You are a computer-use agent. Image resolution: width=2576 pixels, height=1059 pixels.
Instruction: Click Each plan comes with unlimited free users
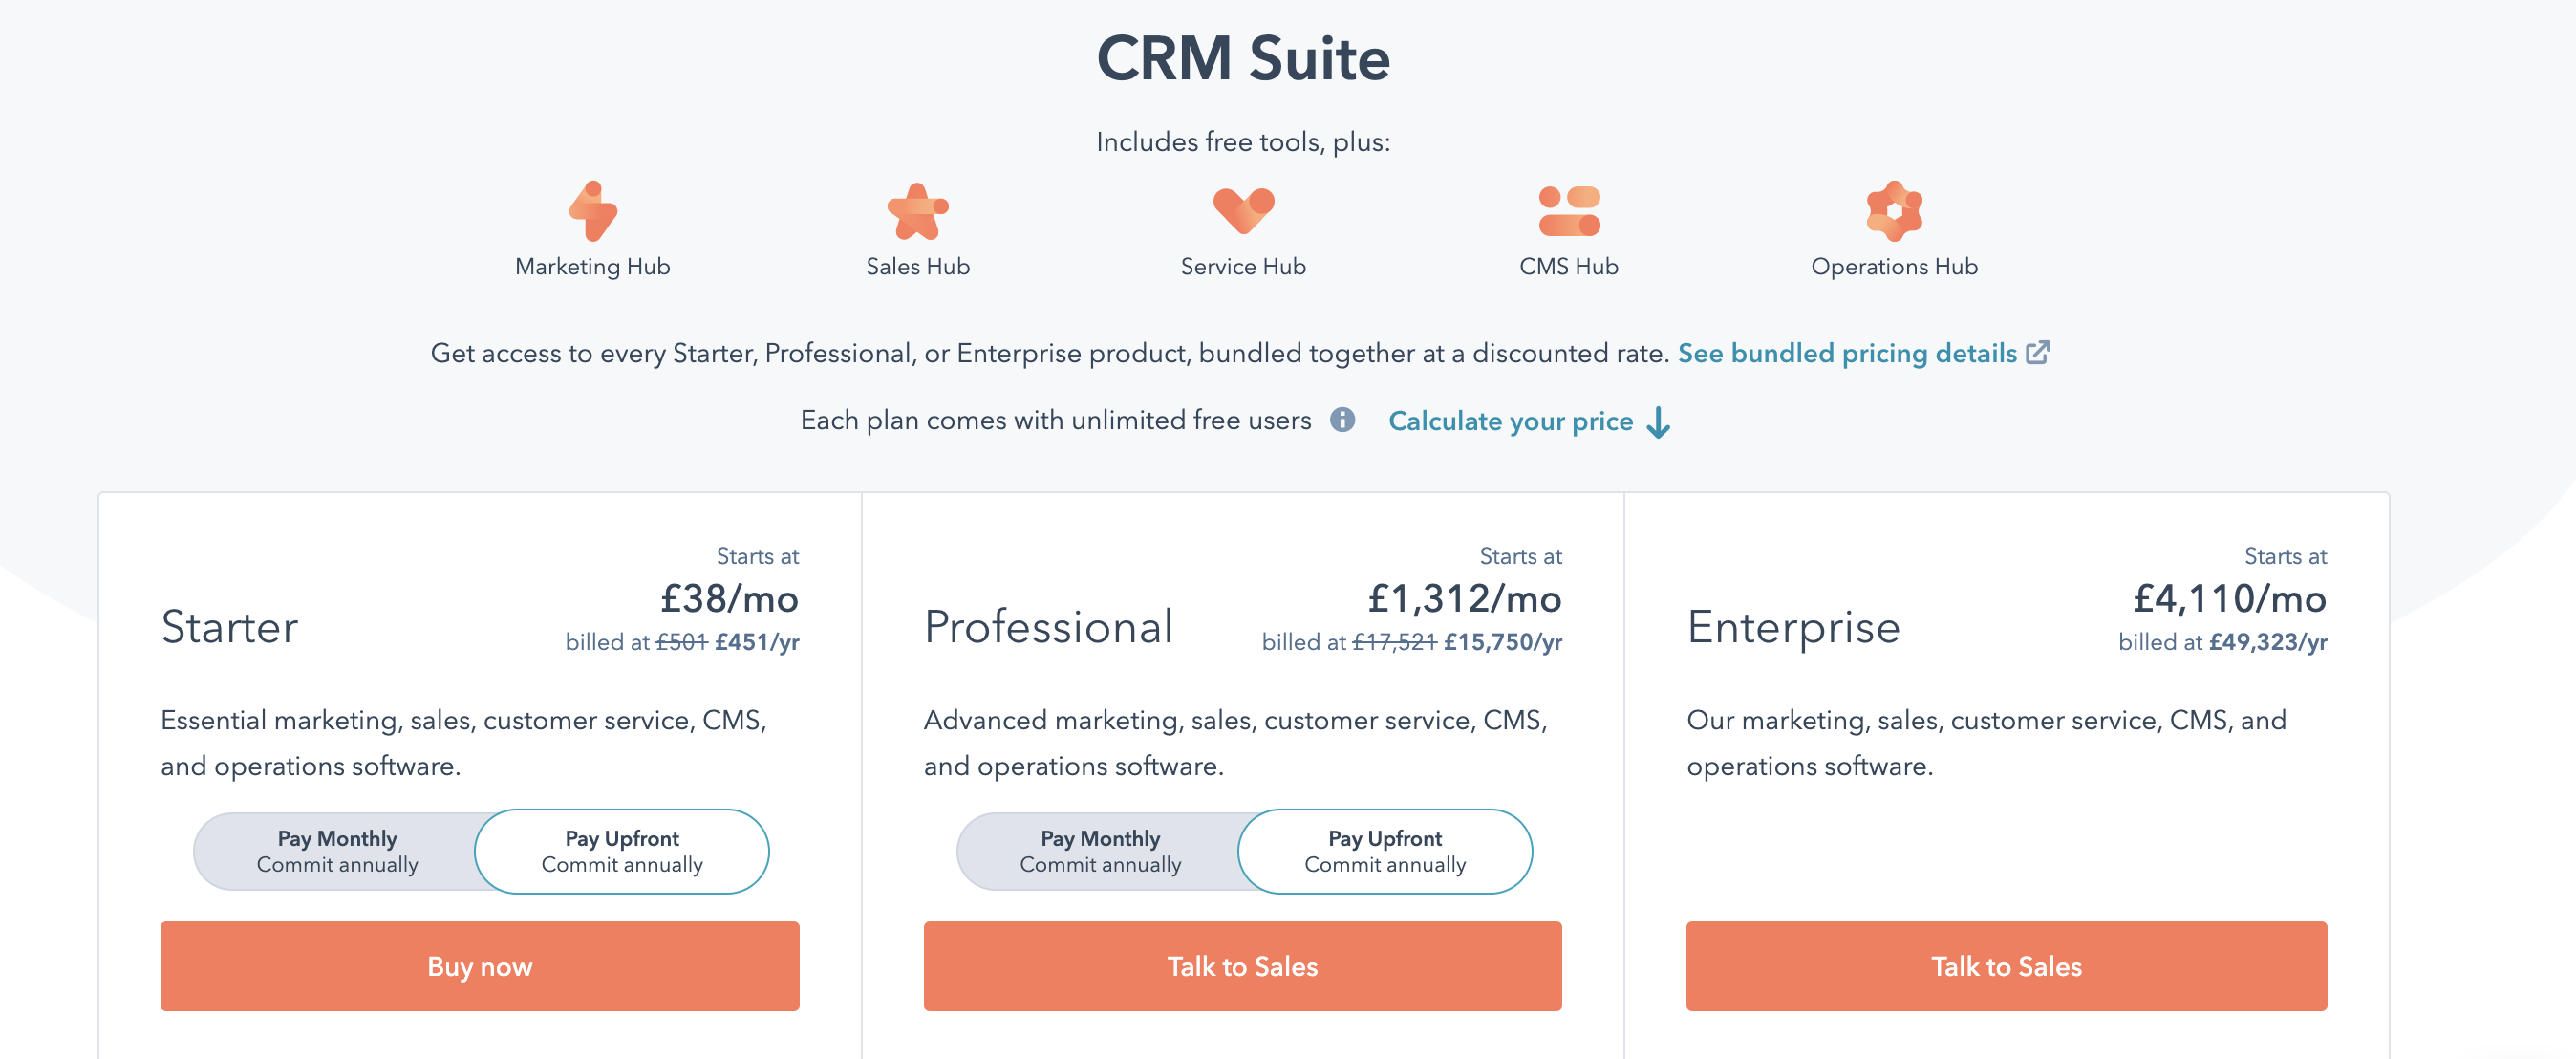point(1055,420)
